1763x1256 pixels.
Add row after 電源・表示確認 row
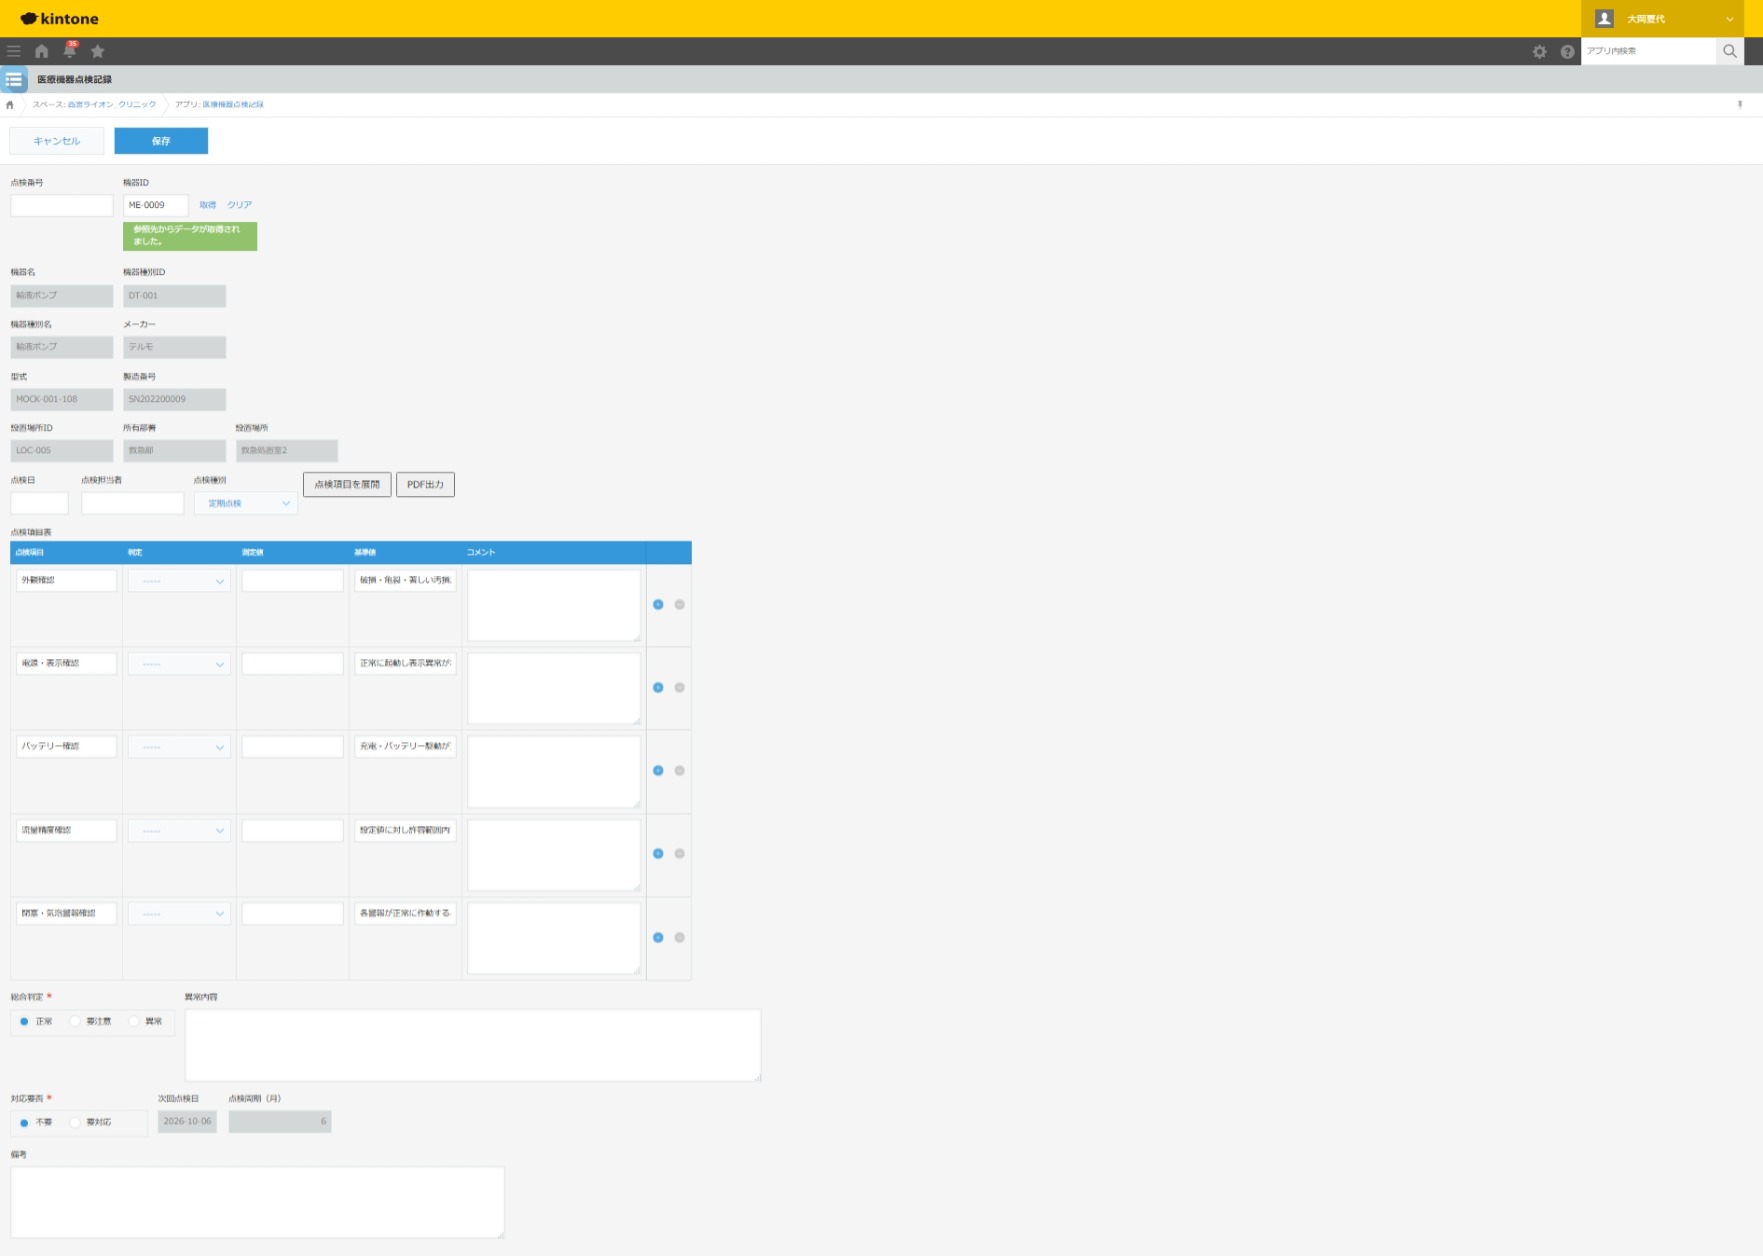point(658,687)
